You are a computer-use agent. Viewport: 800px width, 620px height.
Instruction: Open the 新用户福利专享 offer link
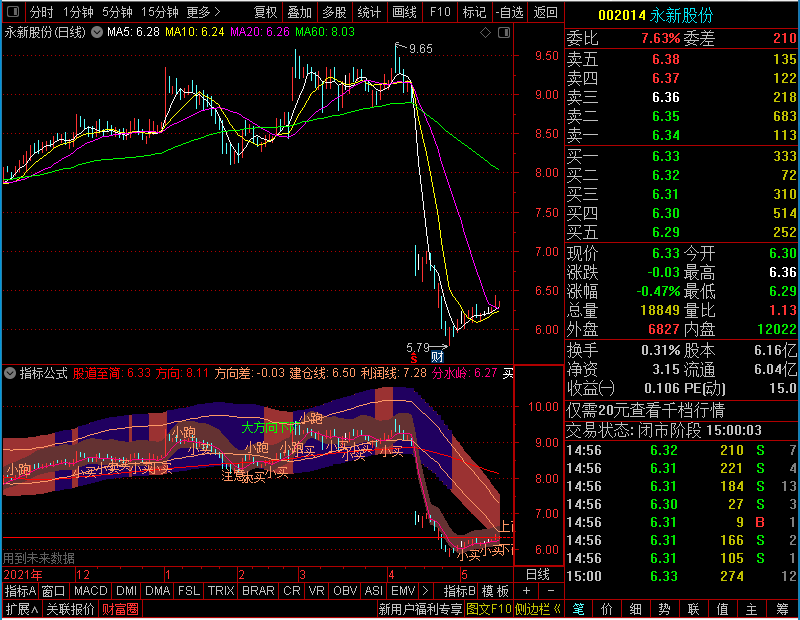pyautogui.click(x=420, y=609)
